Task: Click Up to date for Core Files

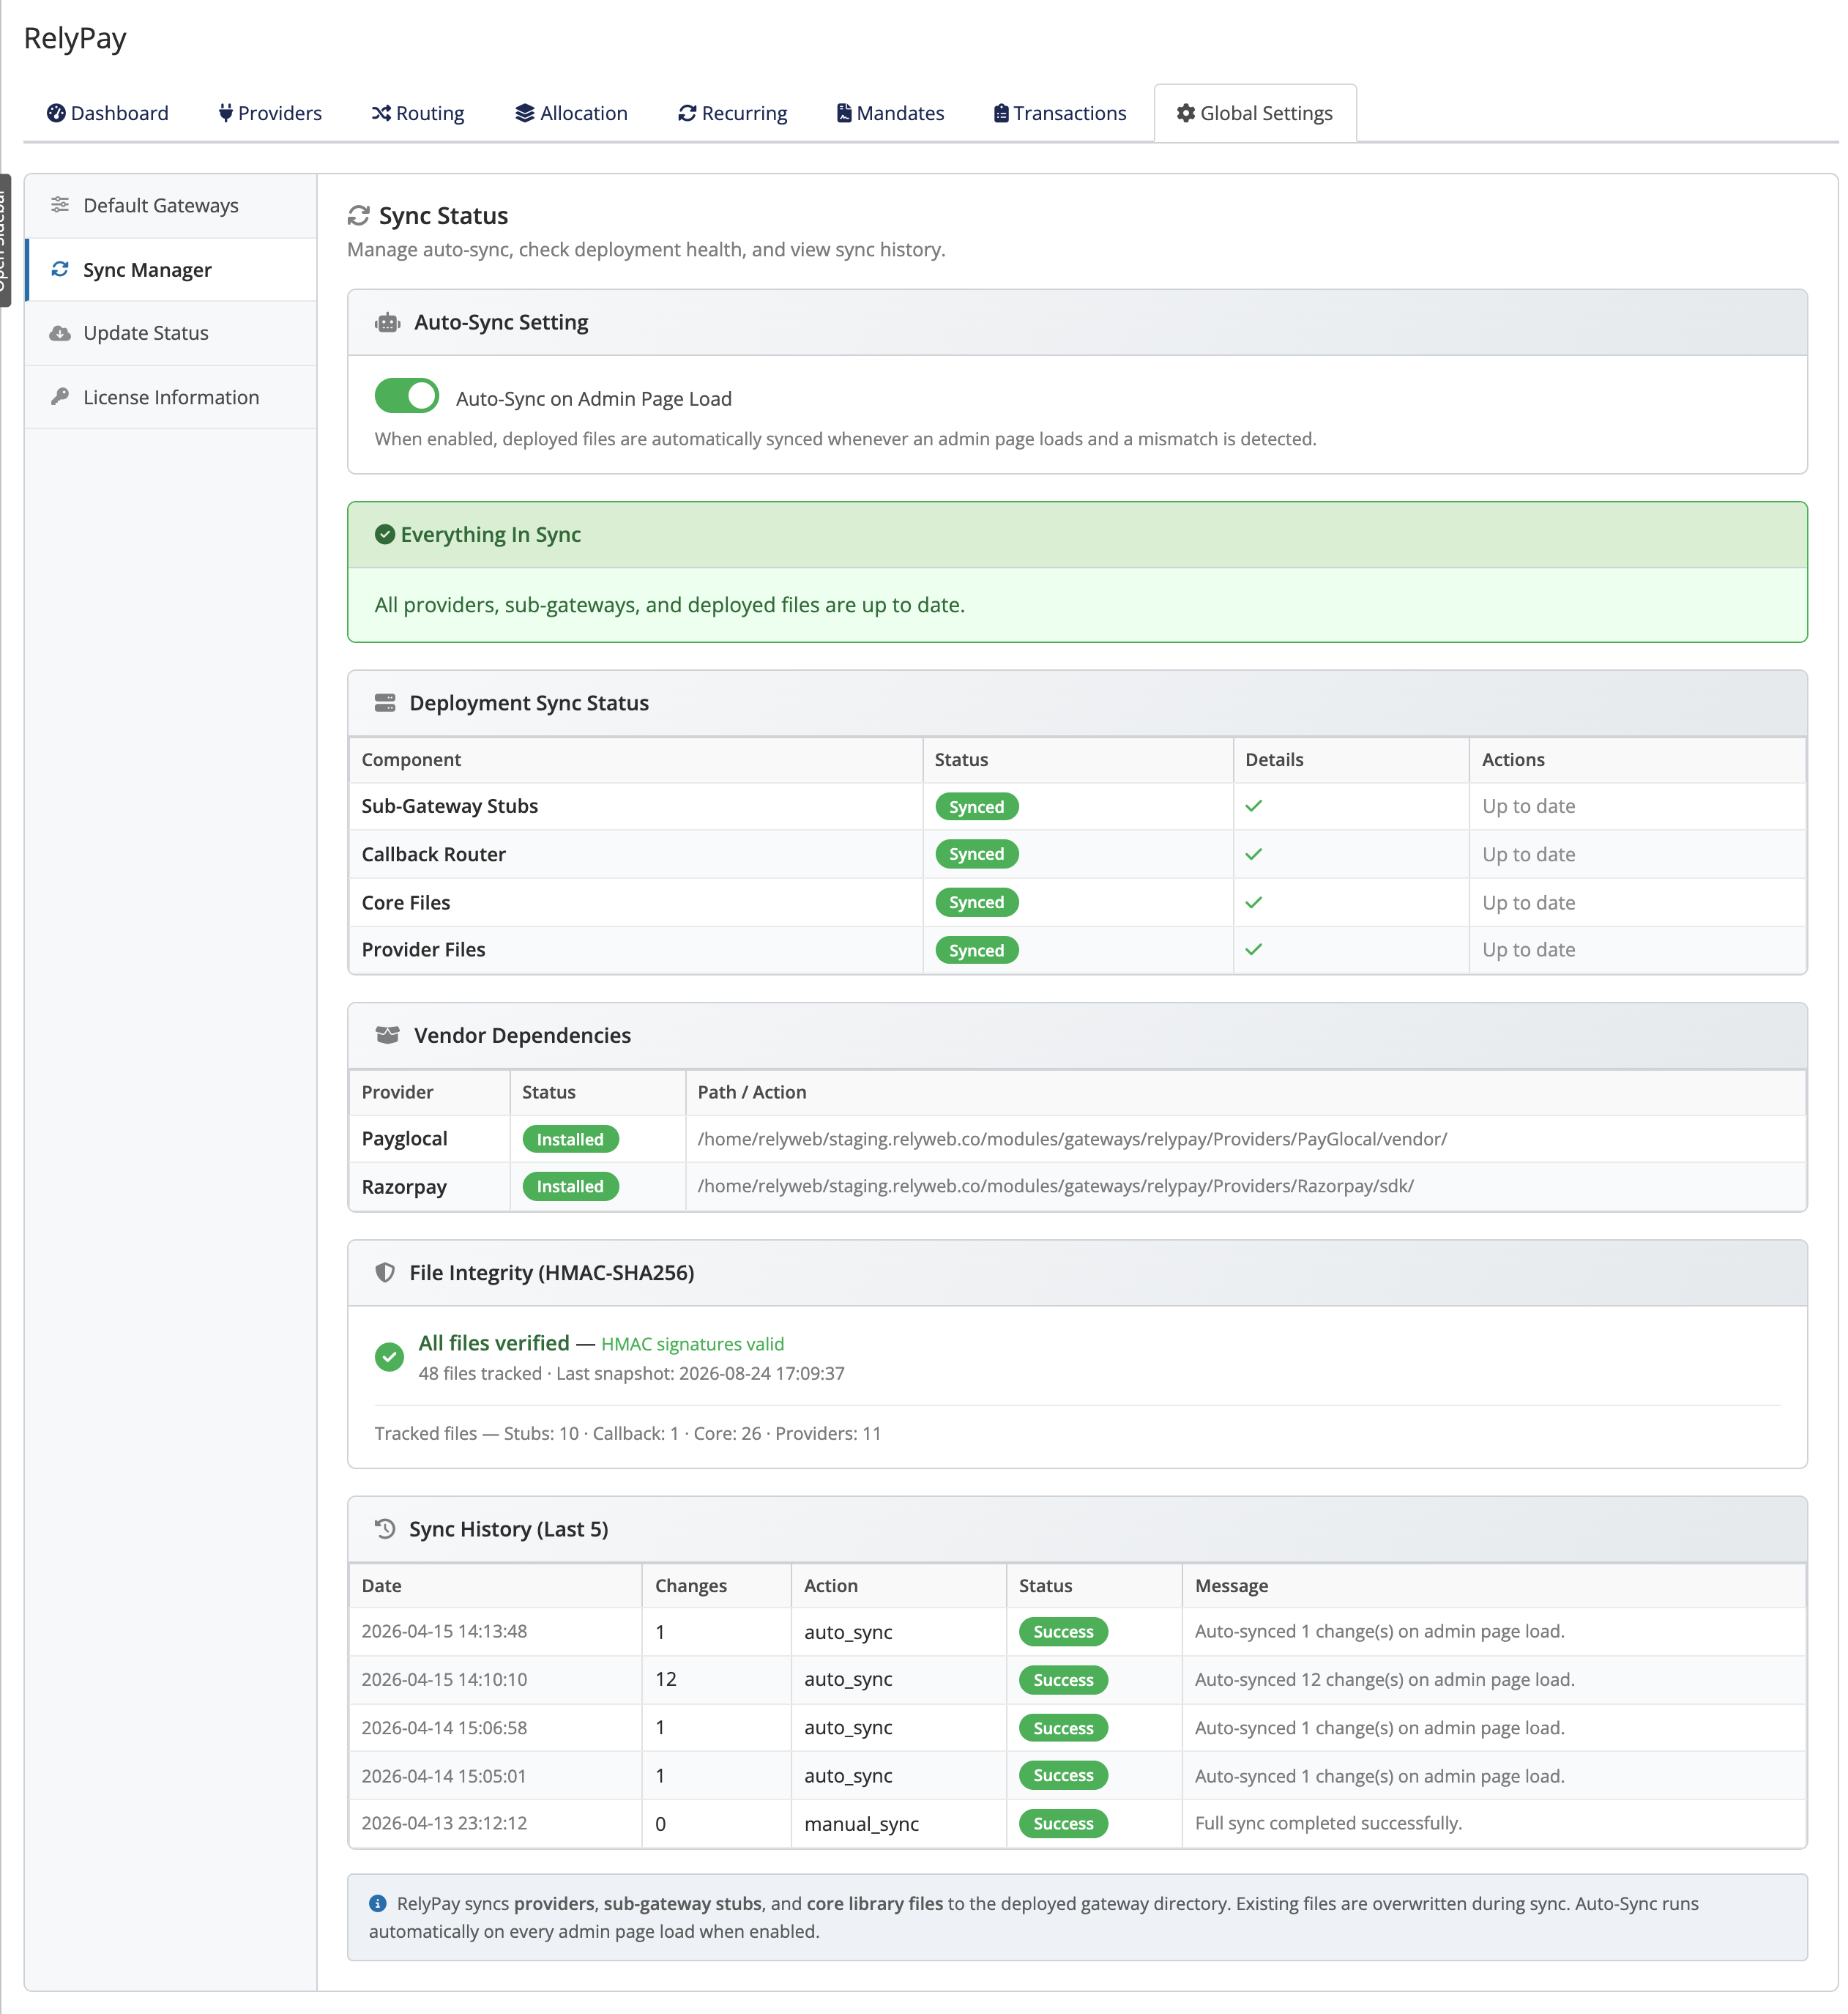Action: [1528, 902]
